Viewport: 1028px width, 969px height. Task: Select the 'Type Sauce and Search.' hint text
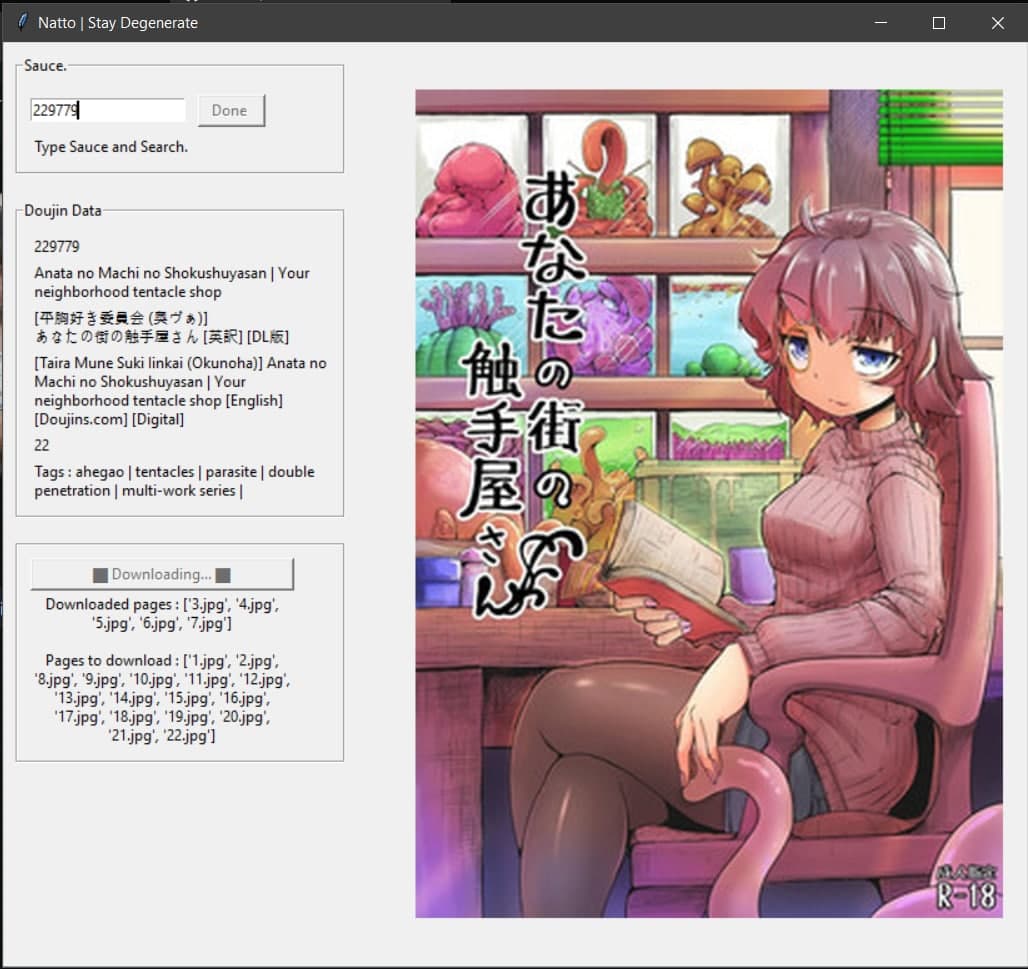point(111,147)
